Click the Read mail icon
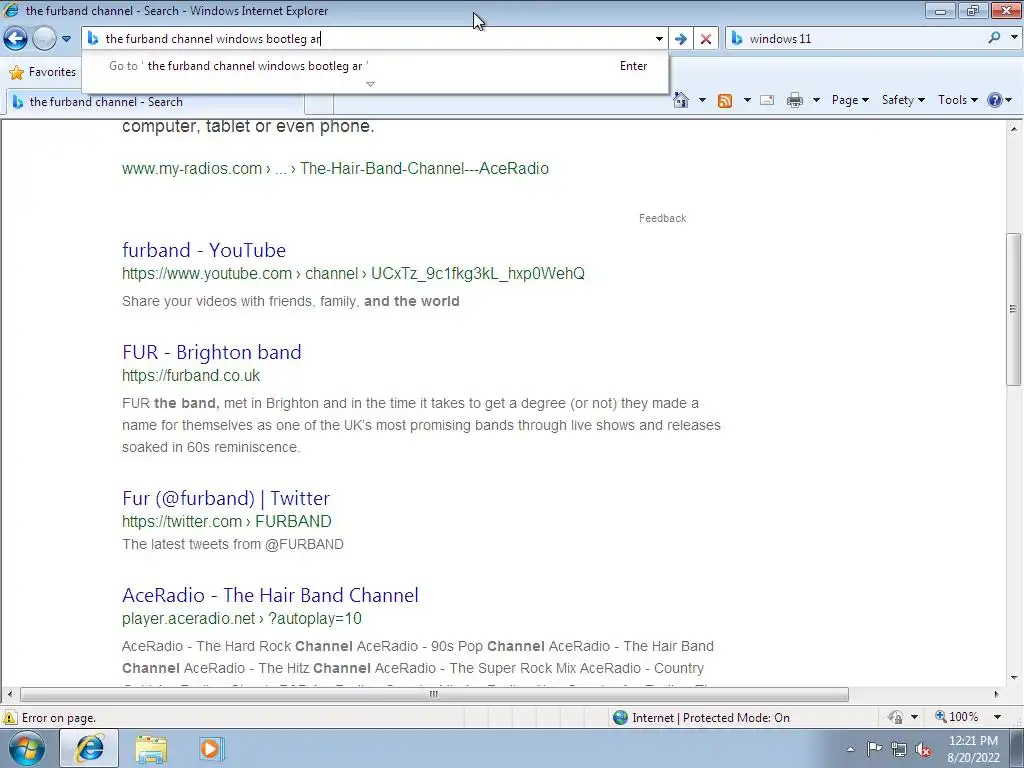1024x768 pixels. click(767, 100)
